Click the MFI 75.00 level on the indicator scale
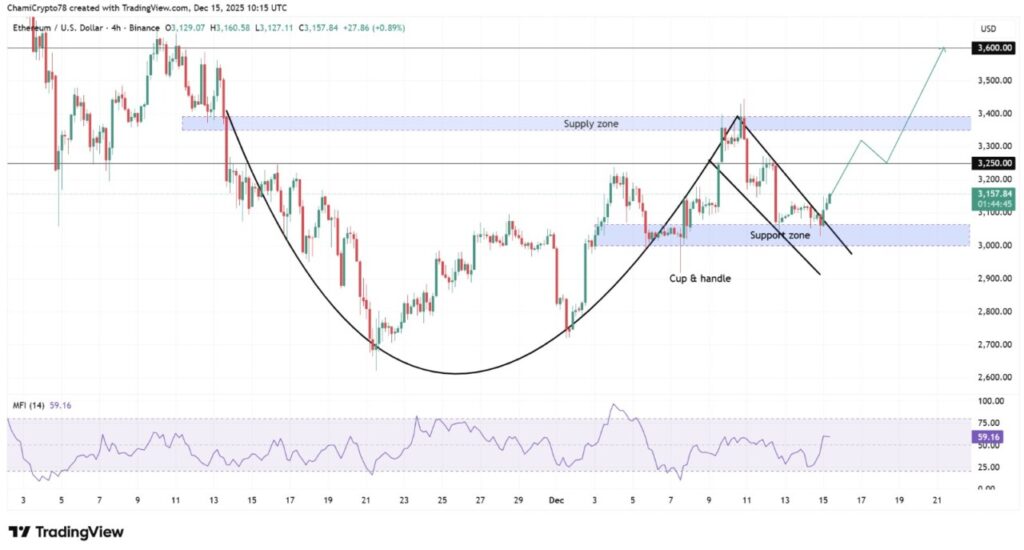This screenshot has height=550, width=1024. pyautogui.click(x=983, y=422)
